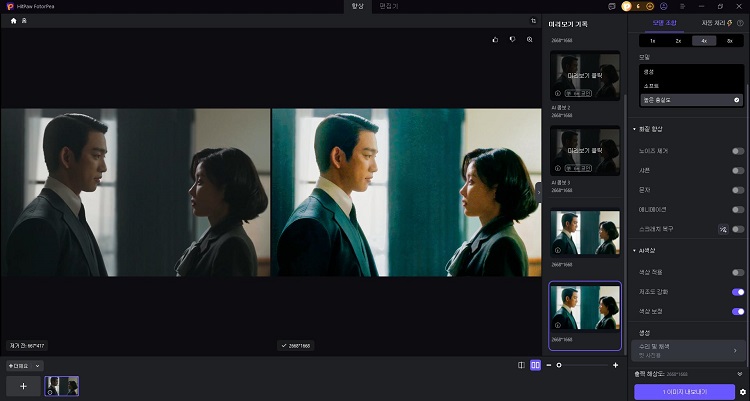Image resolution: width=750 pixels, height=401 pixels.
Task: Select the image thumbnail in bottom filmstrip
Action: [62, 386]
